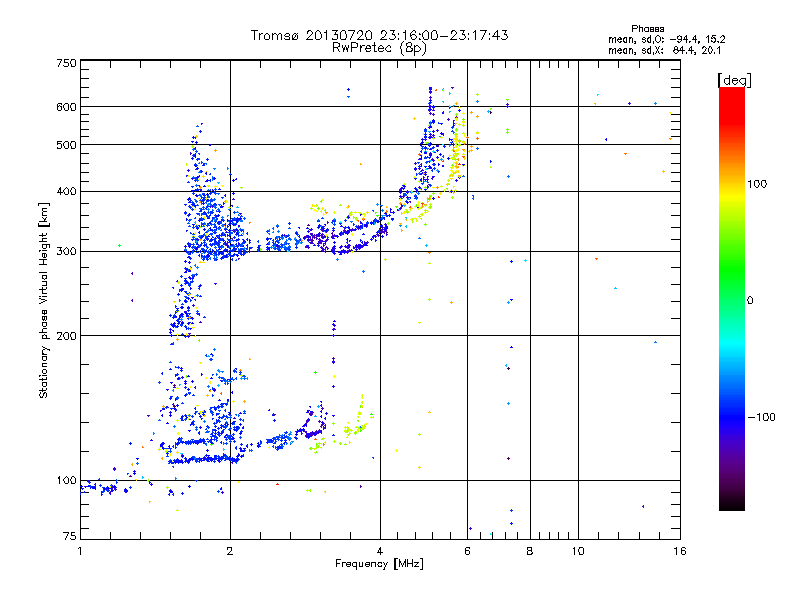Click the x-axis tick label '10'
Image resolution: width=800 pixels, height=600 pixels.
578,551
